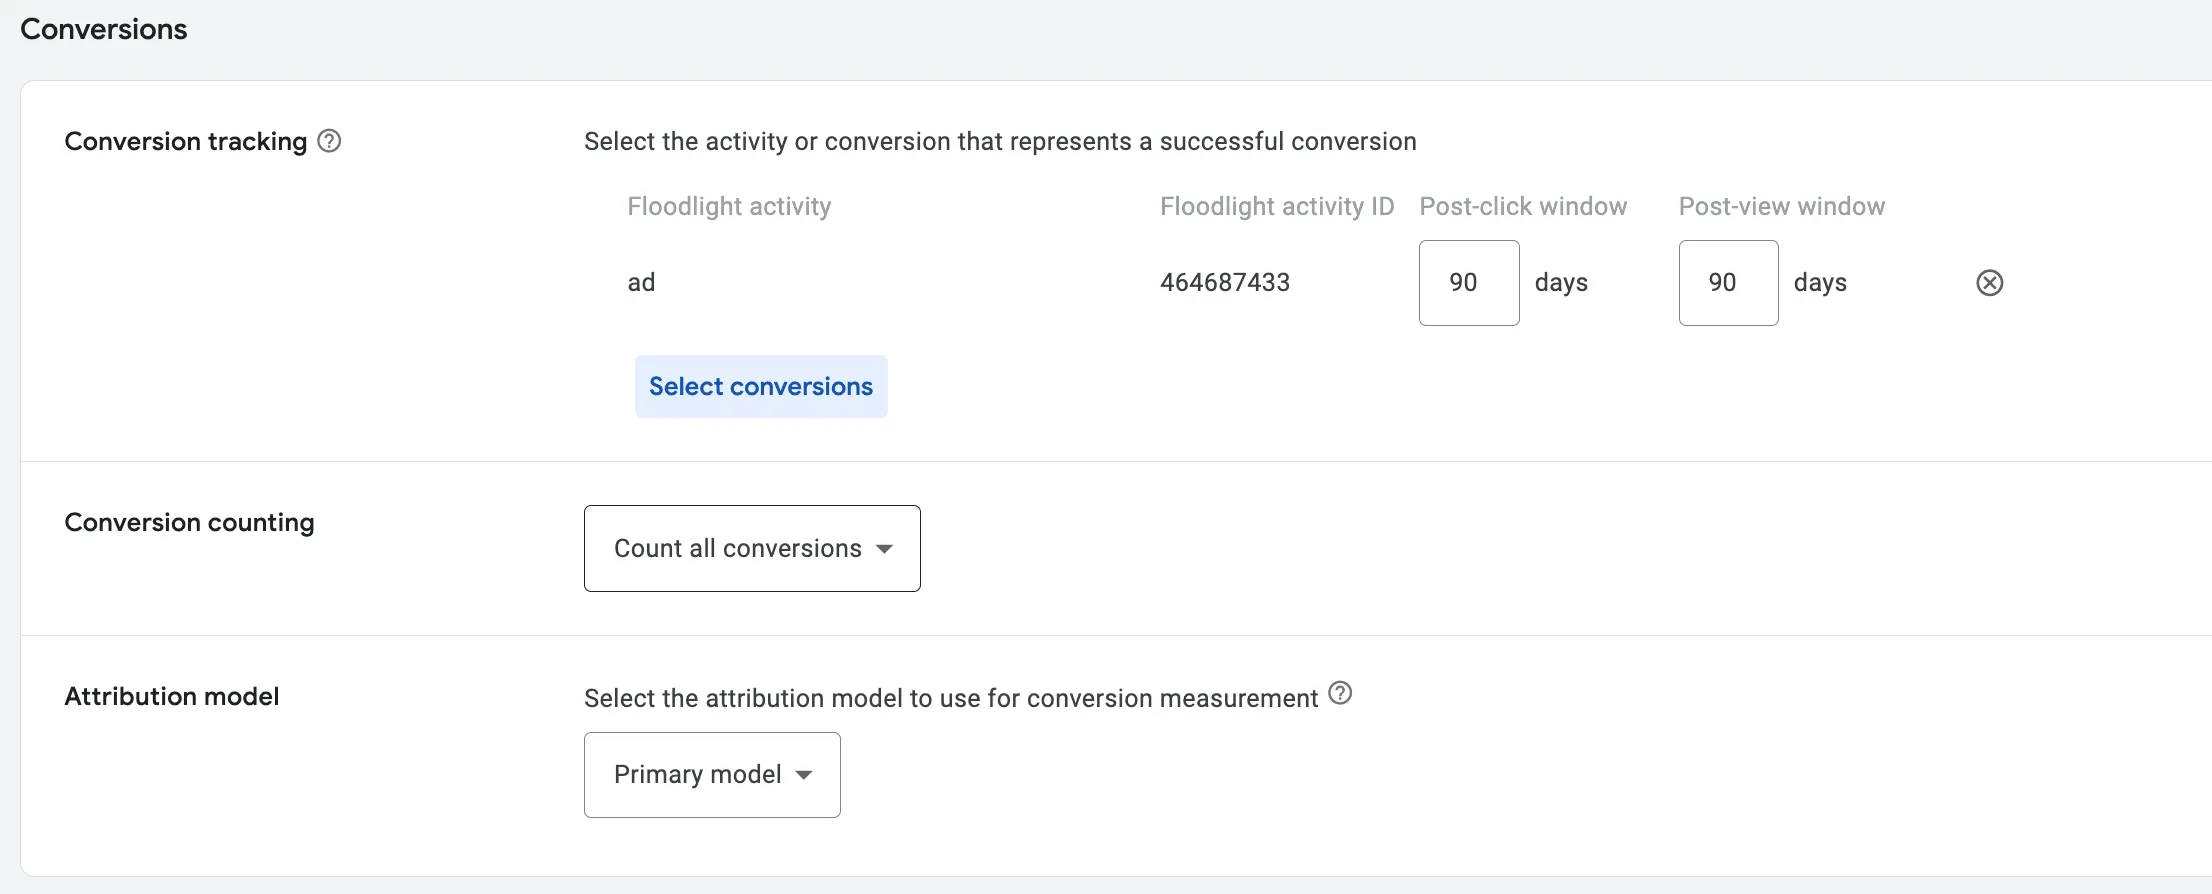The height and width of the screenshot is (894, 2212).
Task: Remove the "ad" Floodlight activity row
Action: [1990, 283]
